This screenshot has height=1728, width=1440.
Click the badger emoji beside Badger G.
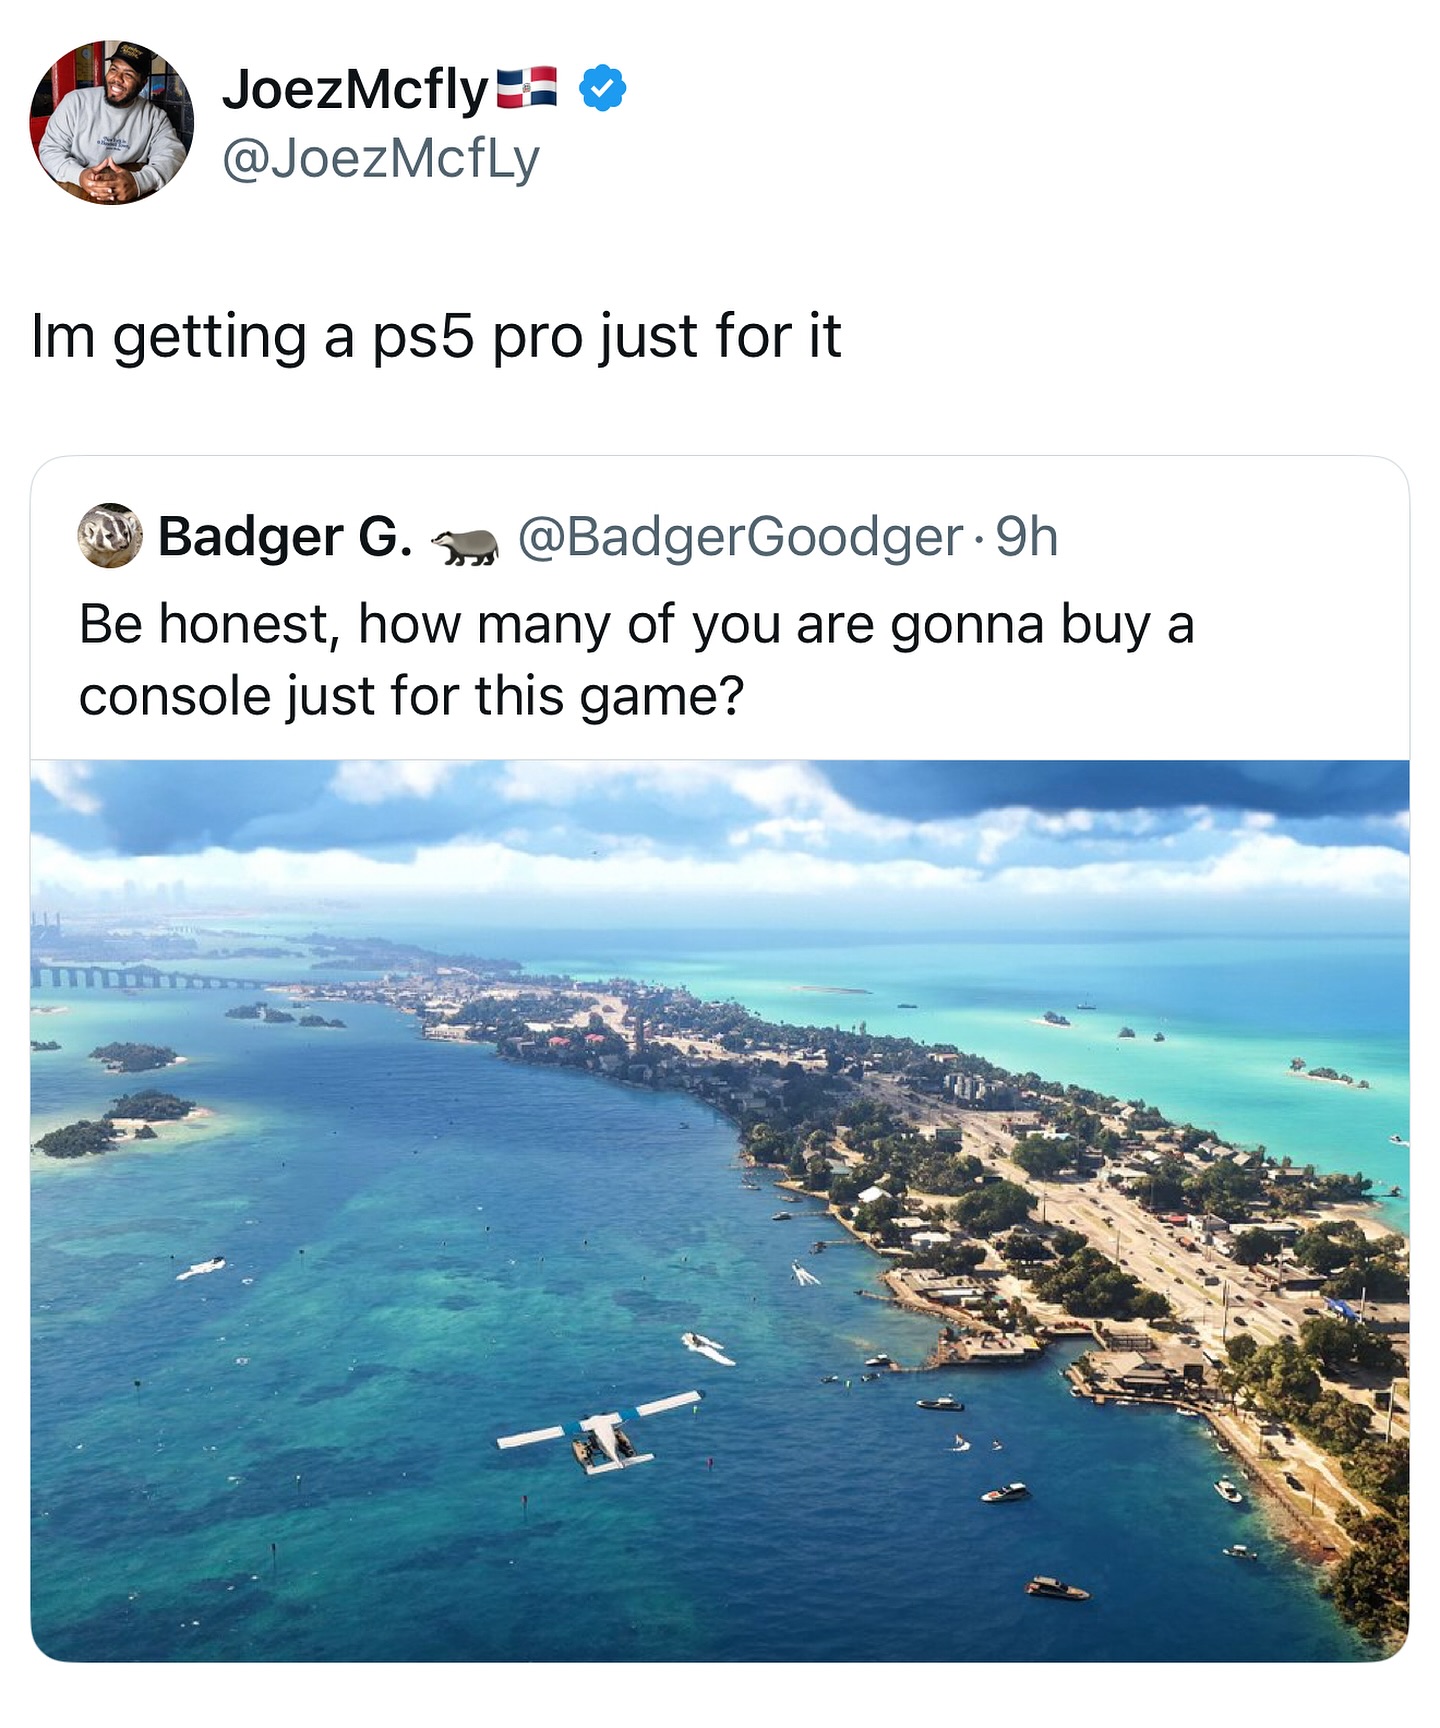[464, 545]
